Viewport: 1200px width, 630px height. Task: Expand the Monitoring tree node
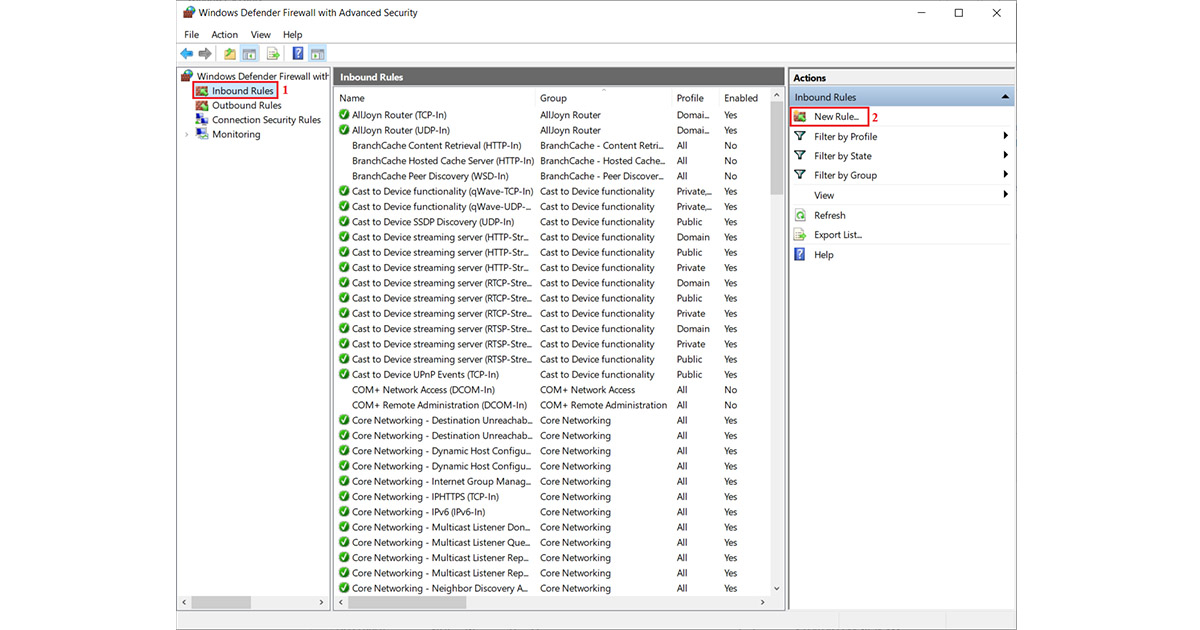point(187,135)
